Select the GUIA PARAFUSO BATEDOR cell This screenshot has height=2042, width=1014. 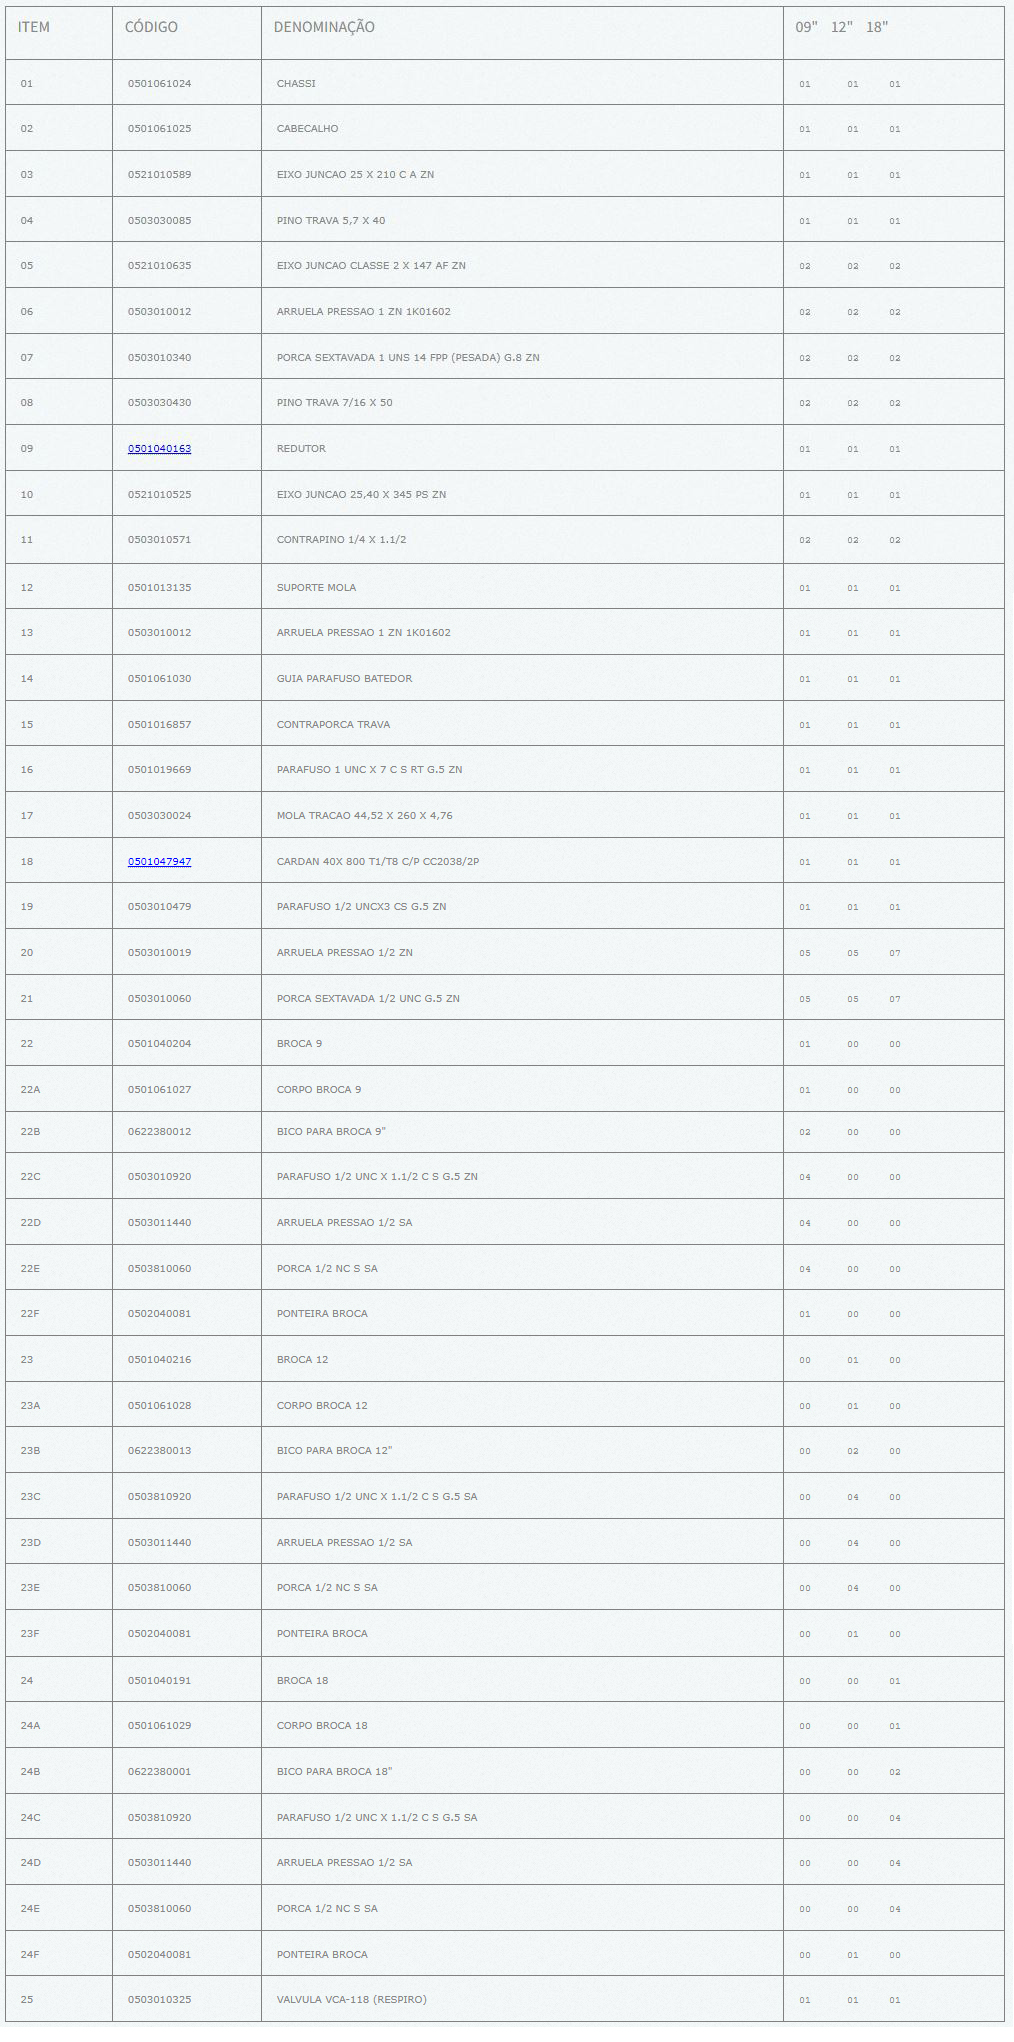click(x=344, y=679)
